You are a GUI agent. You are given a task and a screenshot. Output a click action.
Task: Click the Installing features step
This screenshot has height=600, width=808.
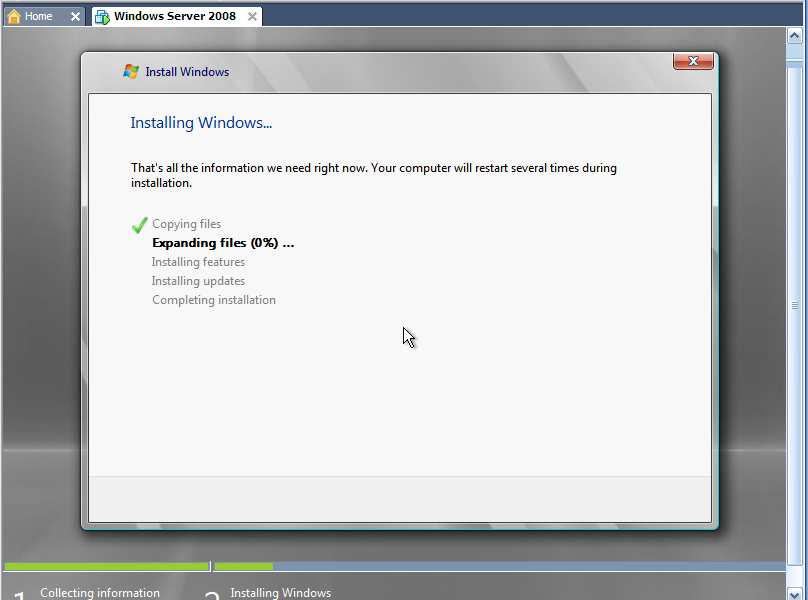point(198,262)
